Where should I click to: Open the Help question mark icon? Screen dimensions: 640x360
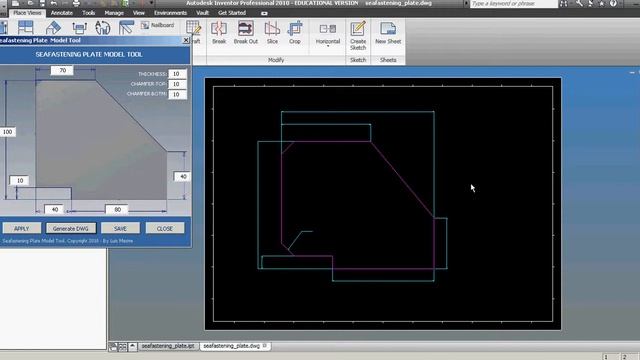[613, 4]
